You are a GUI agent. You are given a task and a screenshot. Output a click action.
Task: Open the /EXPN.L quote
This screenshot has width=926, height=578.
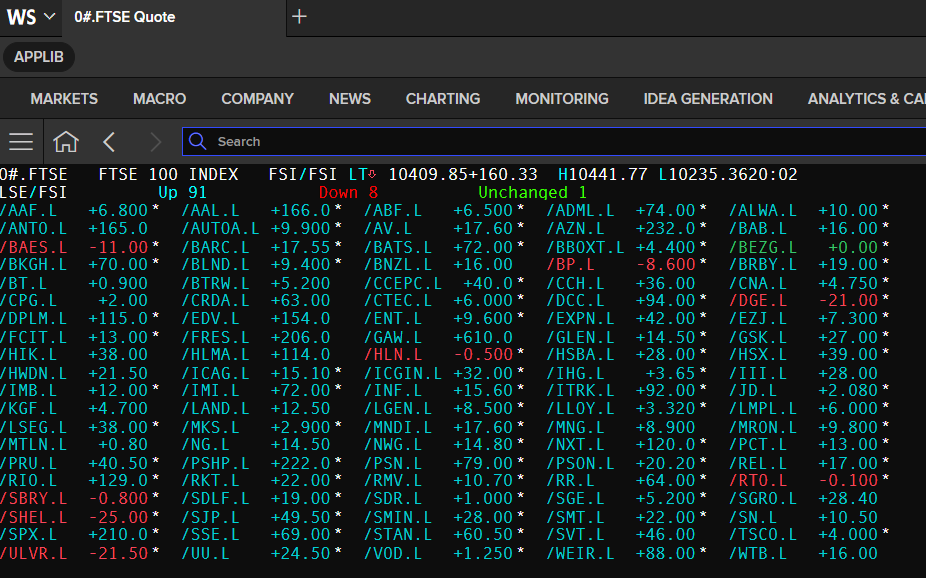pos(581,318)
